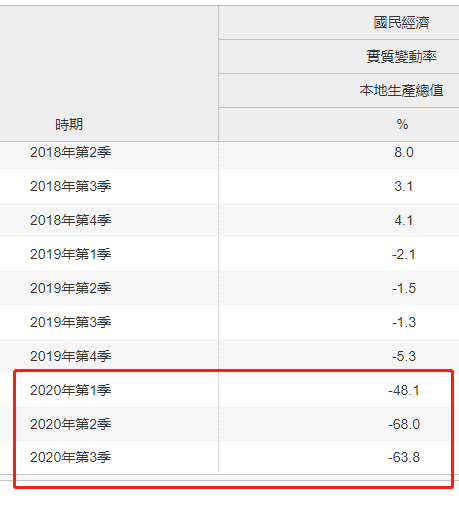Select the 2019年第1季 row label
Screen dimensions: 459x514
(x=71, y=254)
